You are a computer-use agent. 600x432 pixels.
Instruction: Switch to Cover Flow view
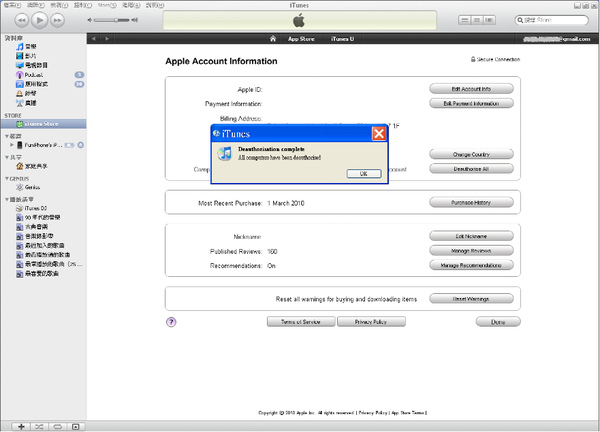tap(489, 20)
